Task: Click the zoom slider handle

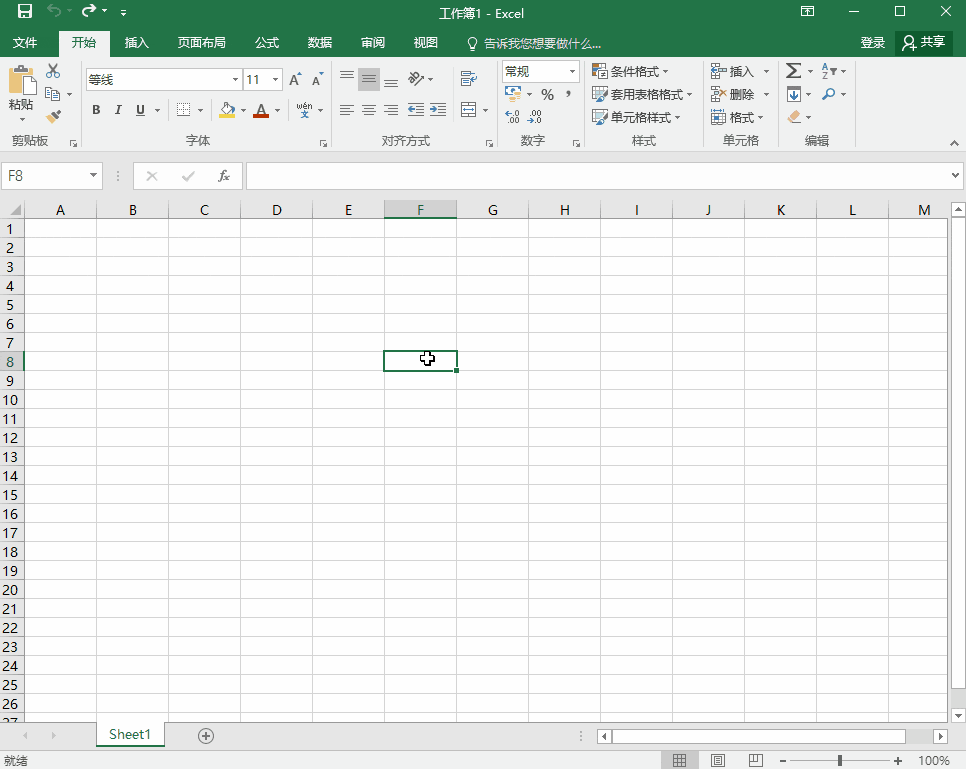Action: click(x=840, y=761)
